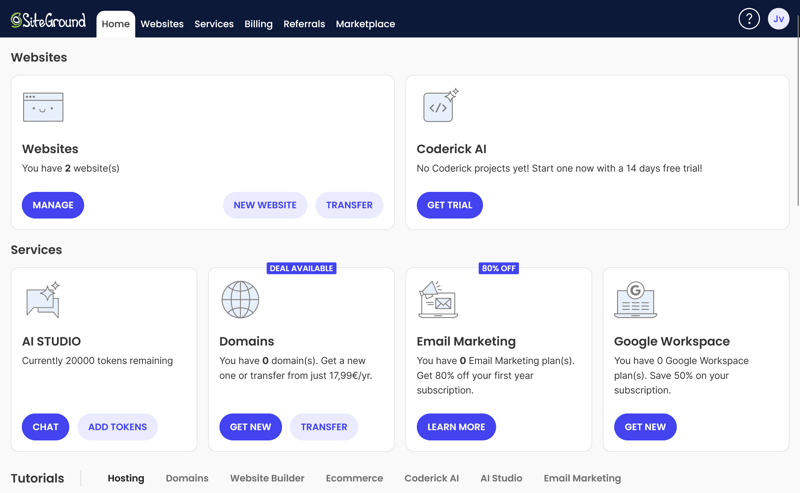This screenshot has height=493, width=800.
Task: Click LEARN MORE for Email Marketing
Action: (x=456, y=427)
